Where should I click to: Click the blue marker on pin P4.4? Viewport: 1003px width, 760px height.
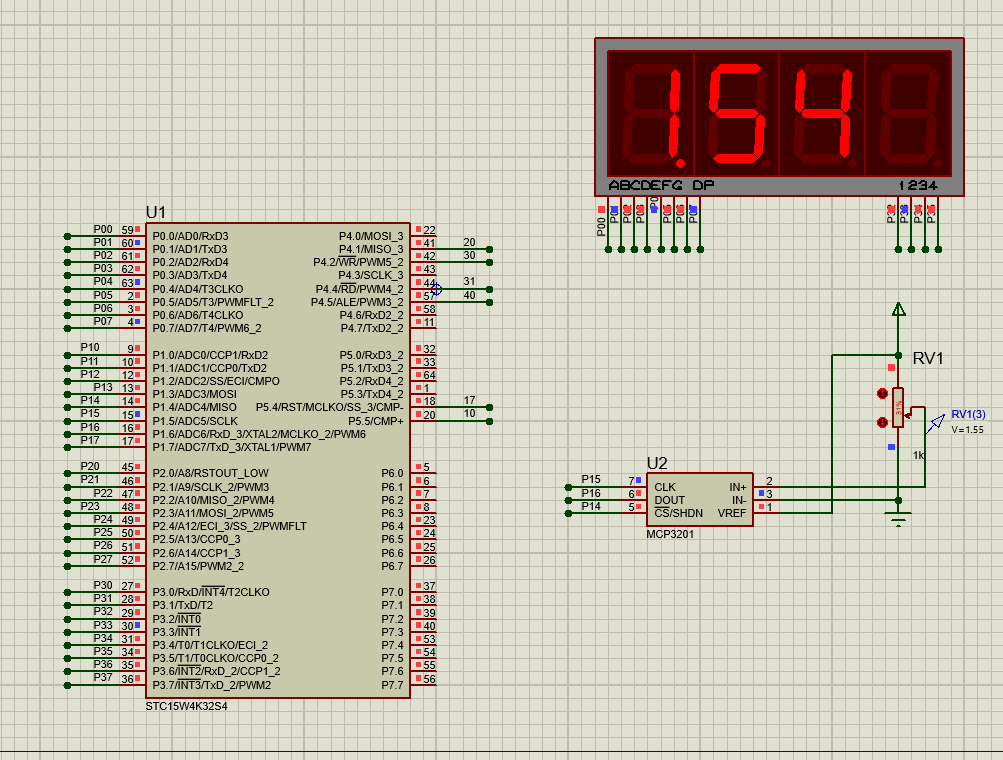(437, 288)
